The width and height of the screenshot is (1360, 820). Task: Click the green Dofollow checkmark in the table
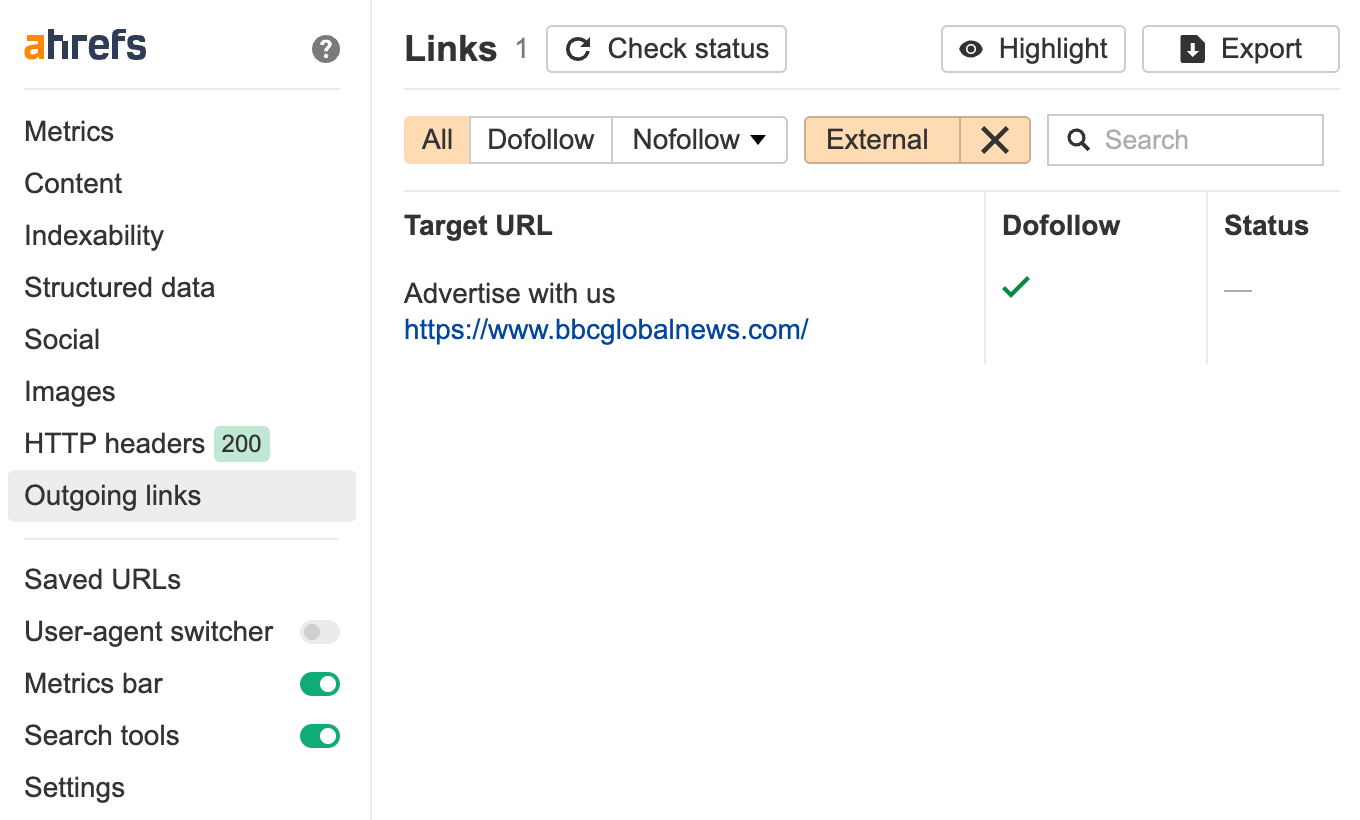pyautogui.click(x=1016, y=287)
